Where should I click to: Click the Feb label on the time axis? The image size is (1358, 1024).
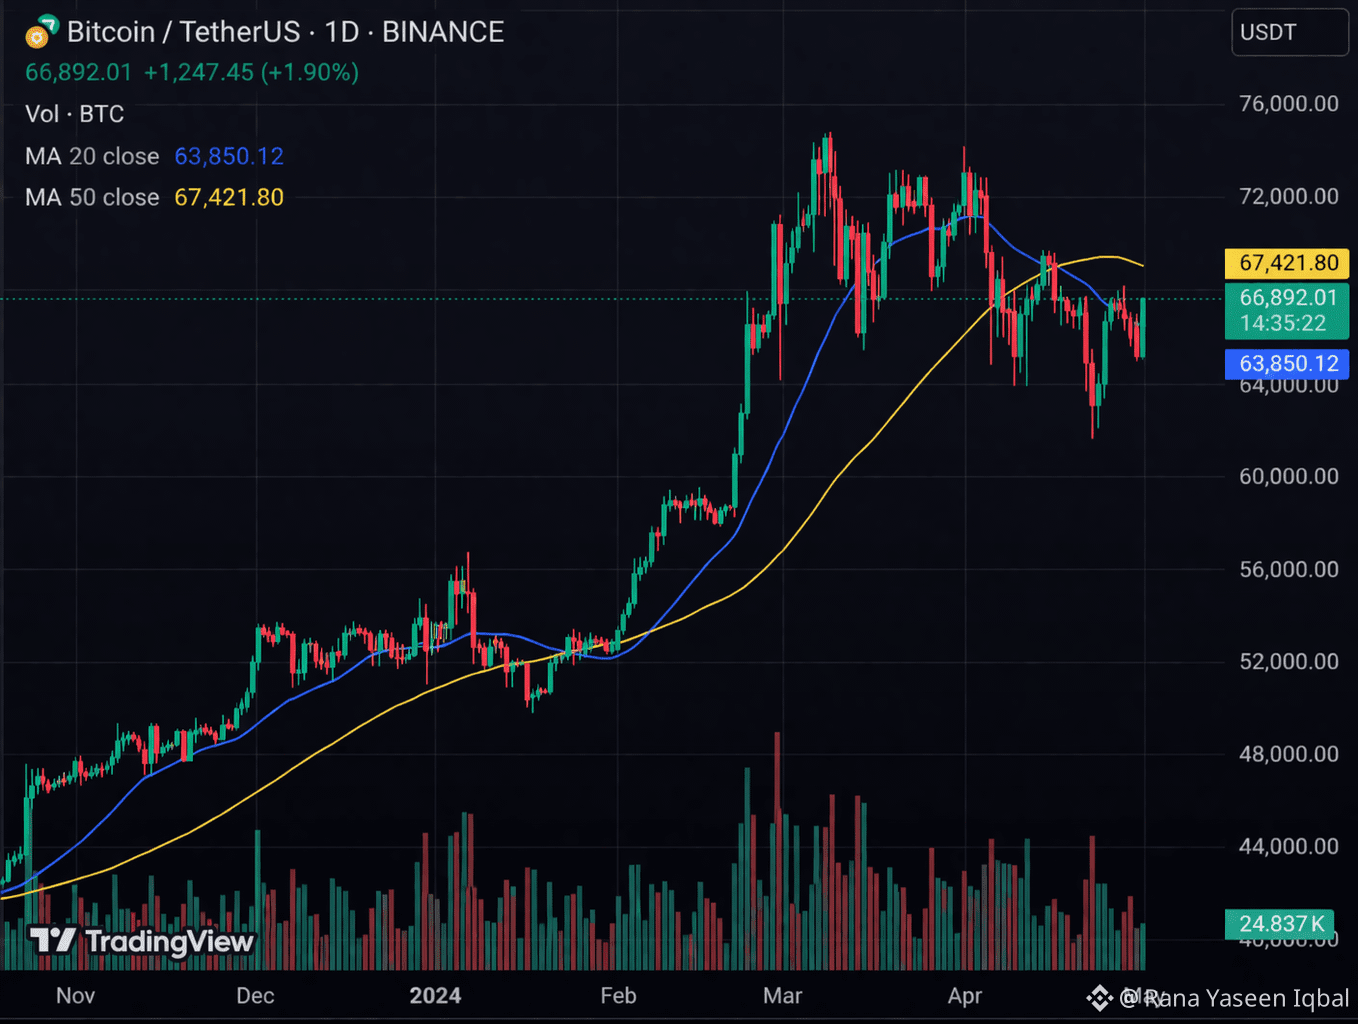click(x=618, y=996)
